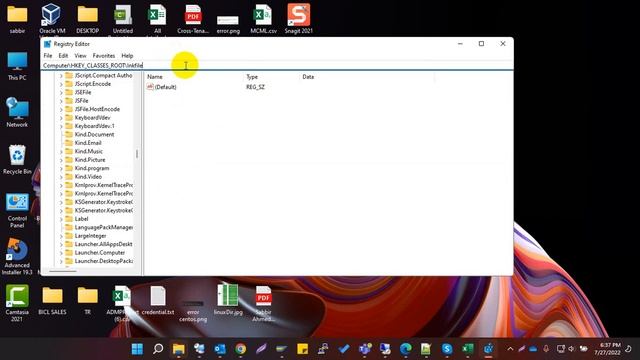The image size is (640, 360).
Task: Select the Snagit 2021 desktop shortcut
Action: click(x=298, y=19)
